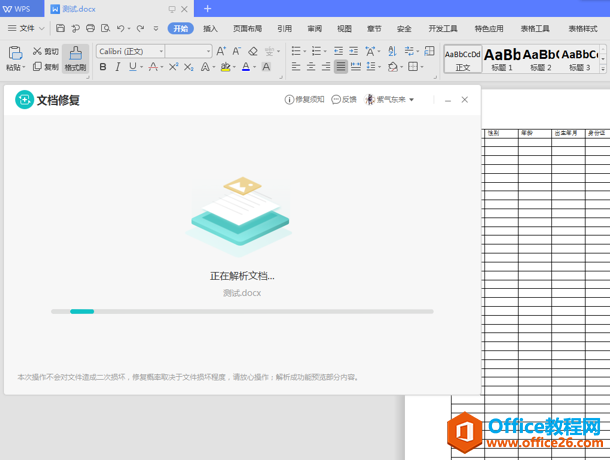Viewport: 610px width, 460px height.
Task: Switch to the 插入 ribbon tab
Action: [210, 28]
